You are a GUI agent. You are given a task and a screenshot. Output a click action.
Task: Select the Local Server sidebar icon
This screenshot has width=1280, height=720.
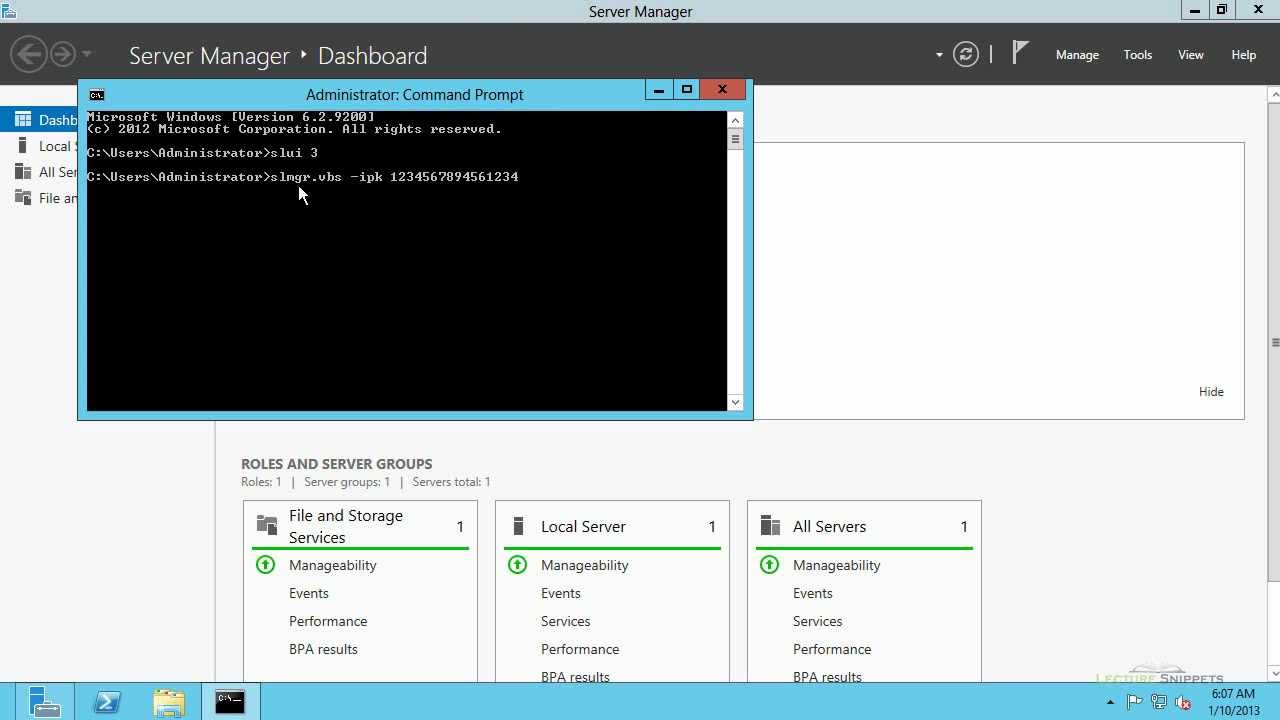[23, 146]
